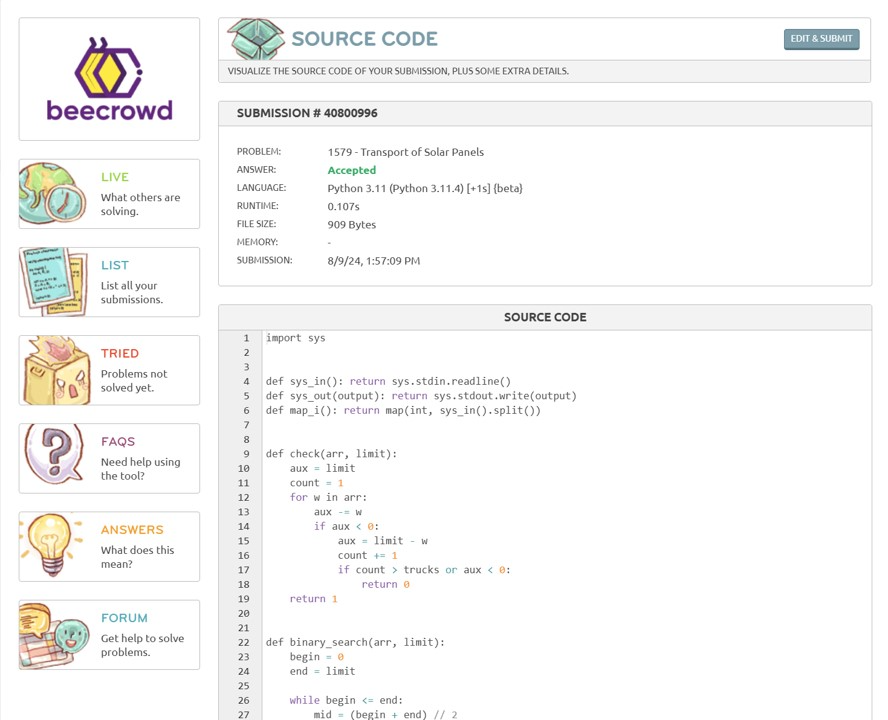Click problem name Transport of Solar Panels

tap(405, 152)
